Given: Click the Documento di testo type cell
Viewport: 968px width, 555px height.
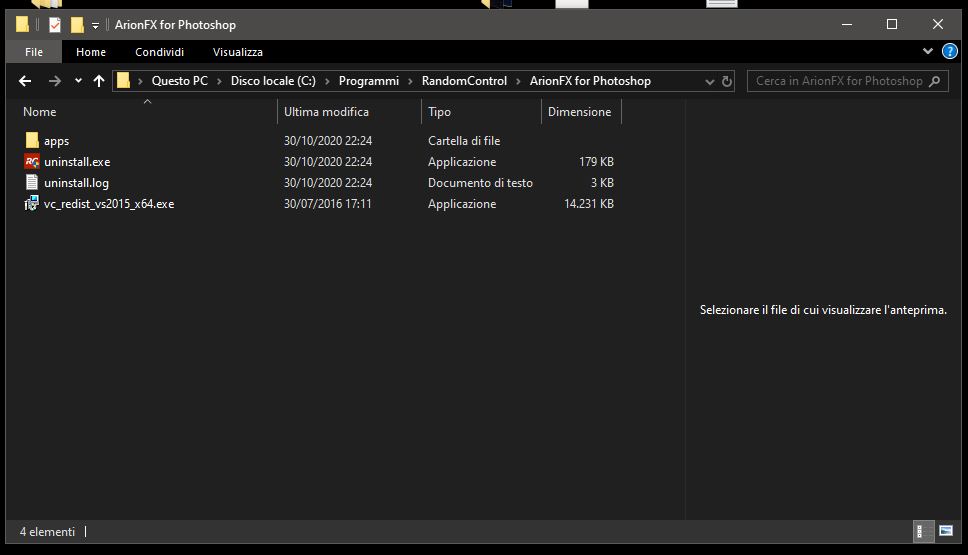Looking at the screenshot, I should click(480, 183).
